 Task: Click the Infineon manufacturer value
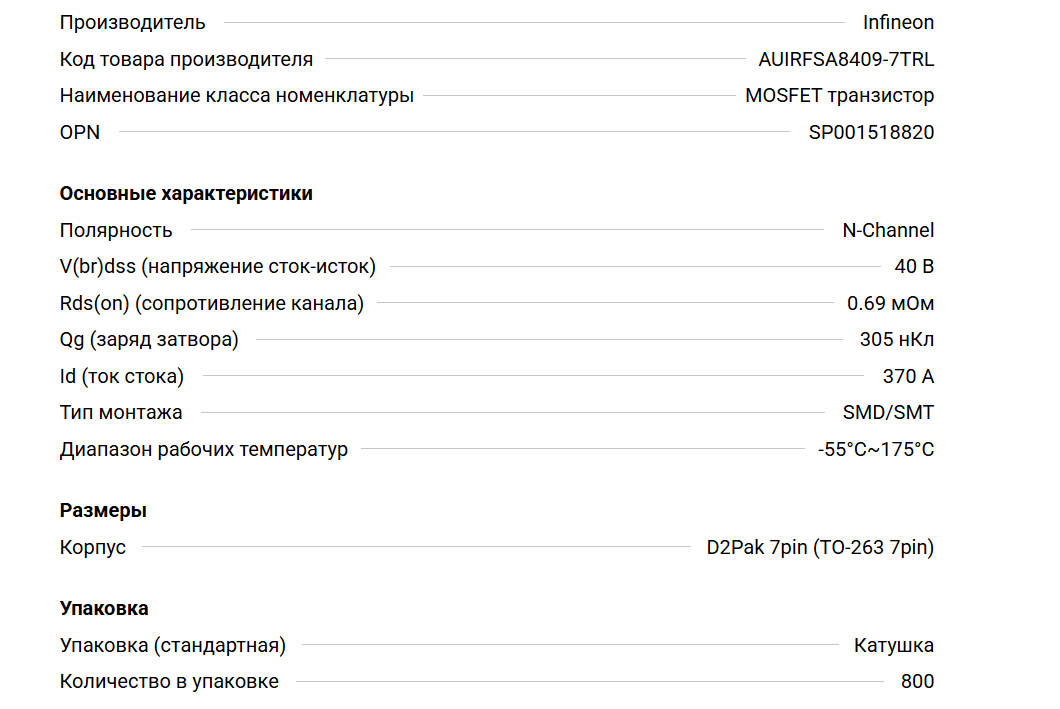898,22
